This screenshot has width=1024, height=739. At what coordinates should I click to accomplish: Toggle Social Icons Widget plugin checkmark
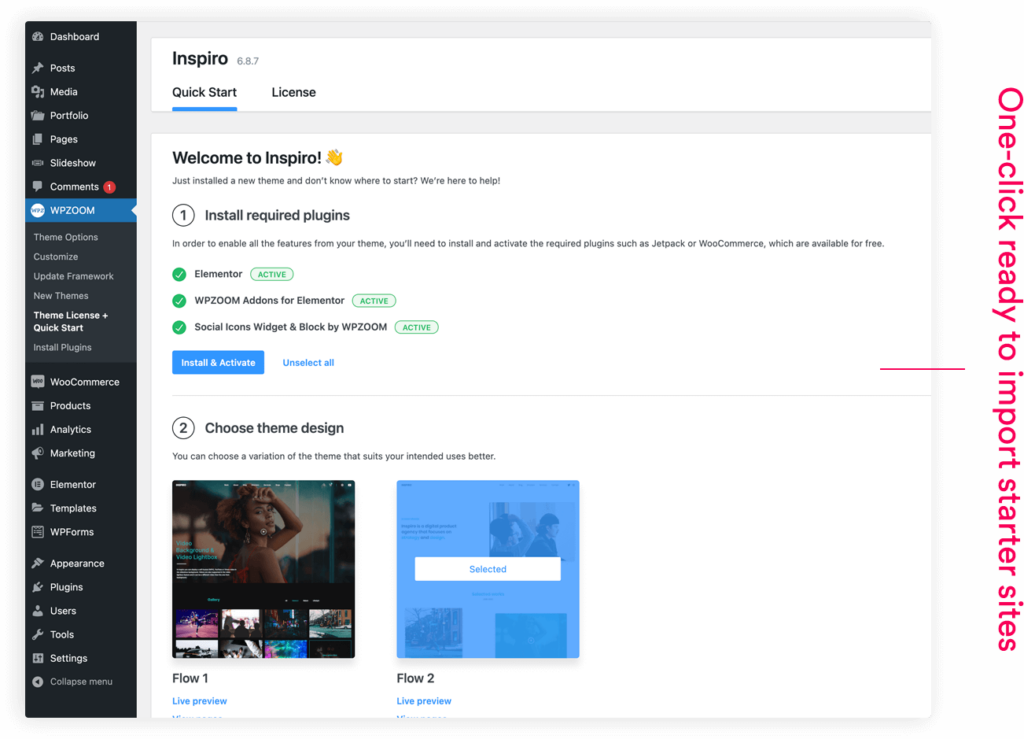coord(179,327)
